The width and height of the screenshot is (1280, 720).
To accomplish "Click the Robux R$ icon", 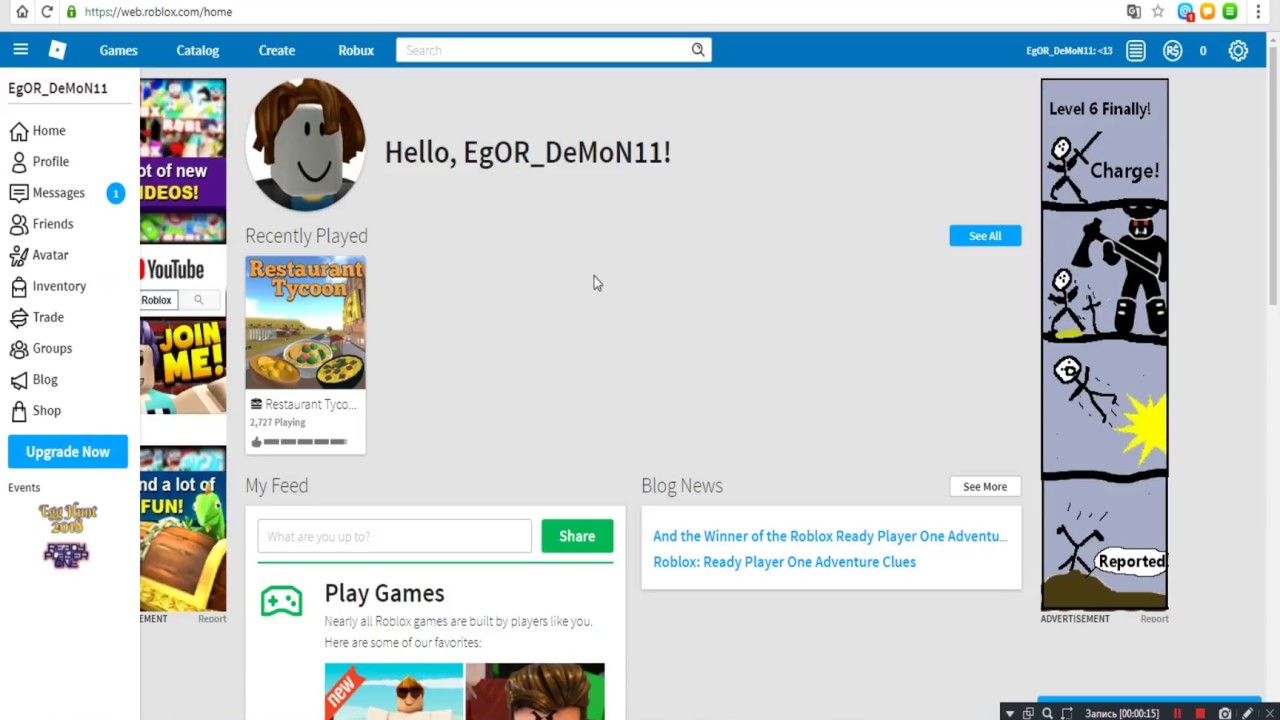I will click(x=1172, y=50).
